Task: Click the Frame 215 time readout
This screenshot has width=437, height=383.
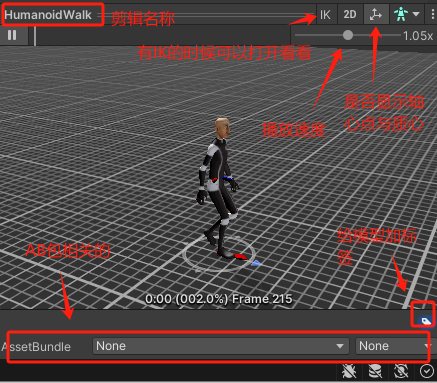Action: coord(218,299)
